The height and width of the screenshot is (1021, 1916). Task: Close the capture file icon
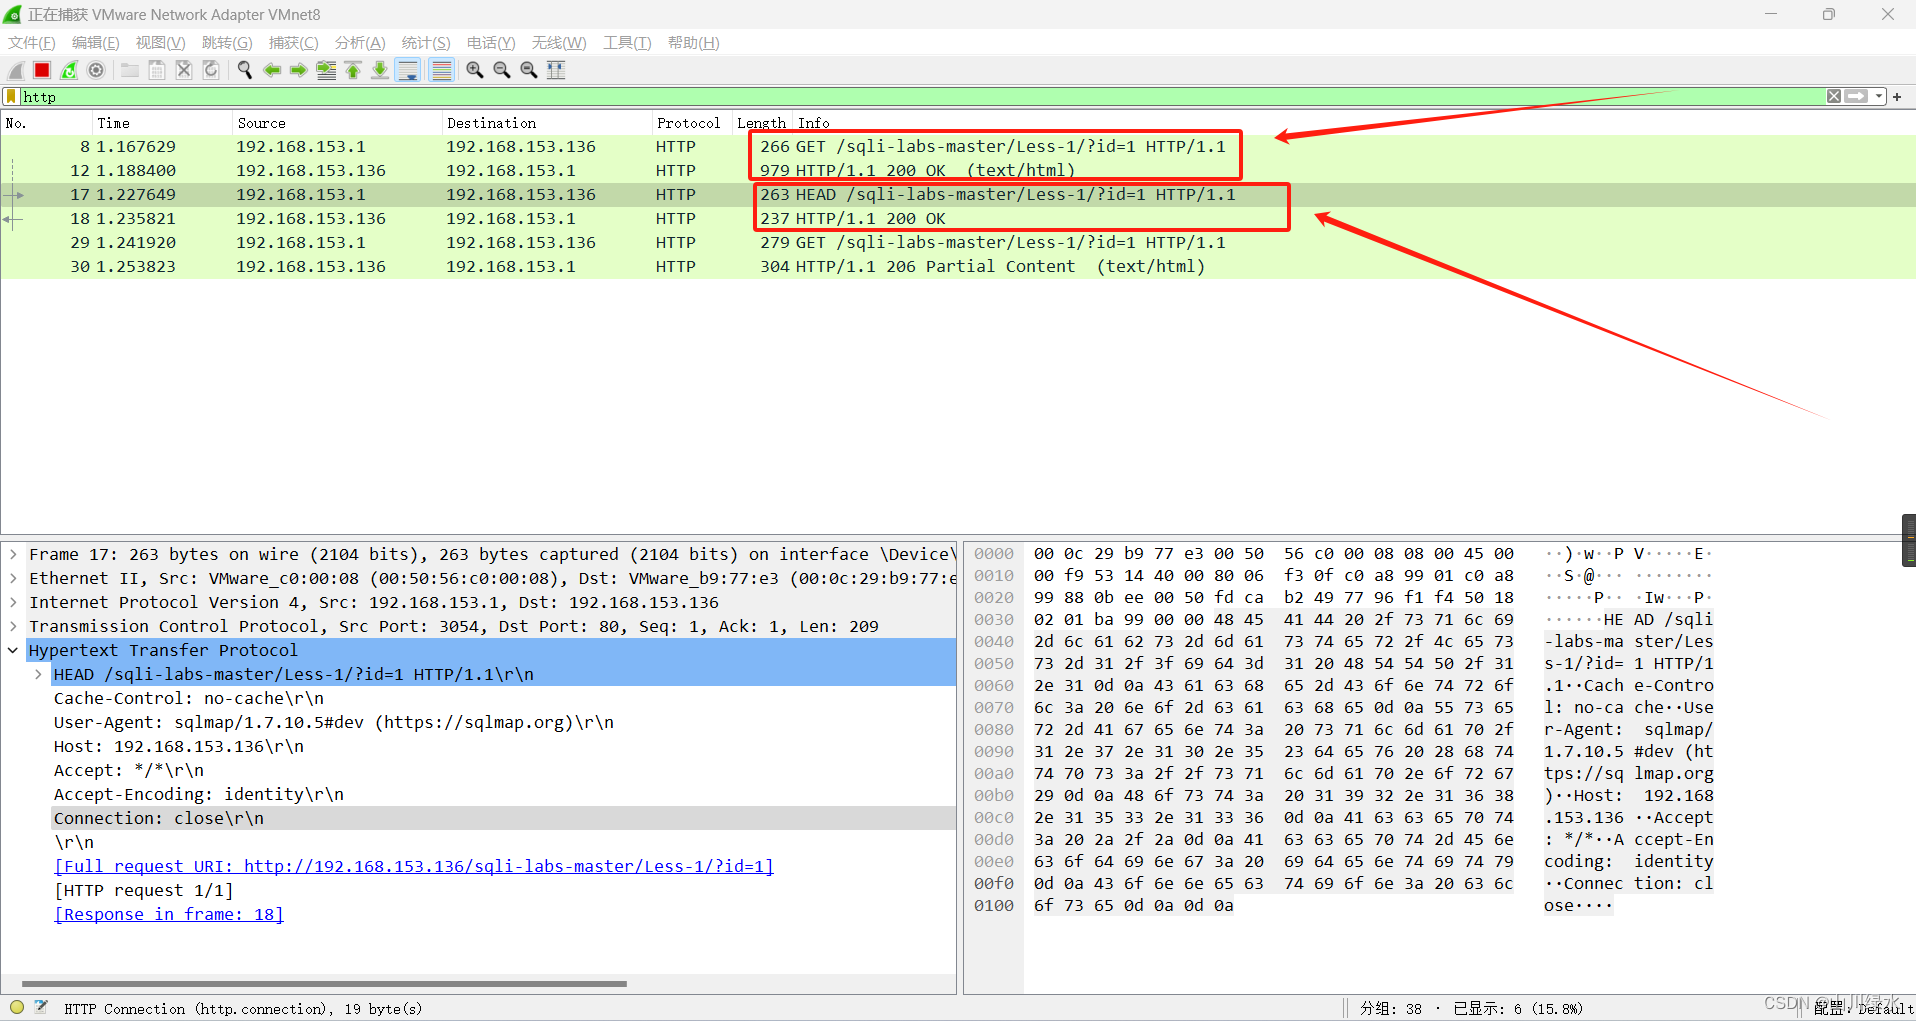tap(184, 70)
